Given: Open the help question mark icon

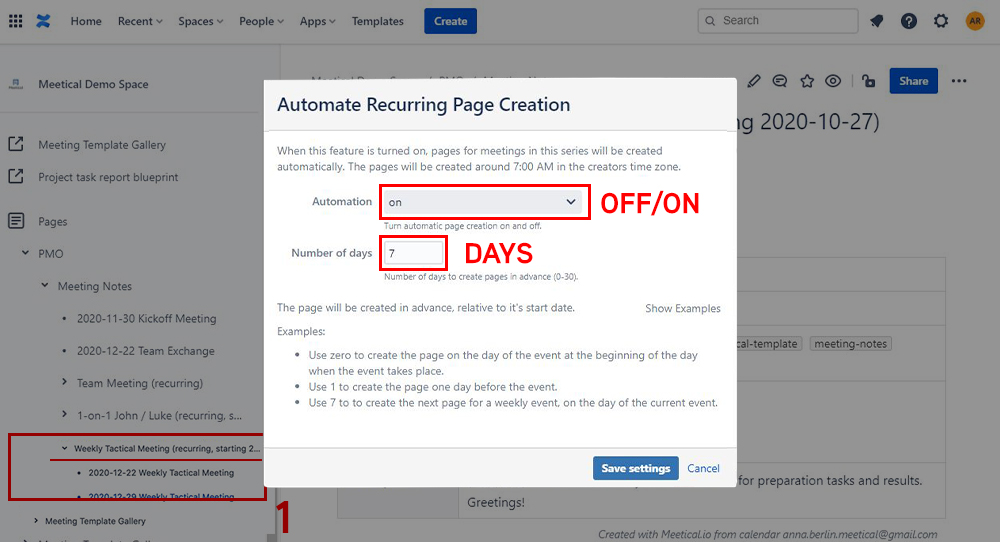Looking at the screenshot, I should pyautogui.click(x=909, y=21).
